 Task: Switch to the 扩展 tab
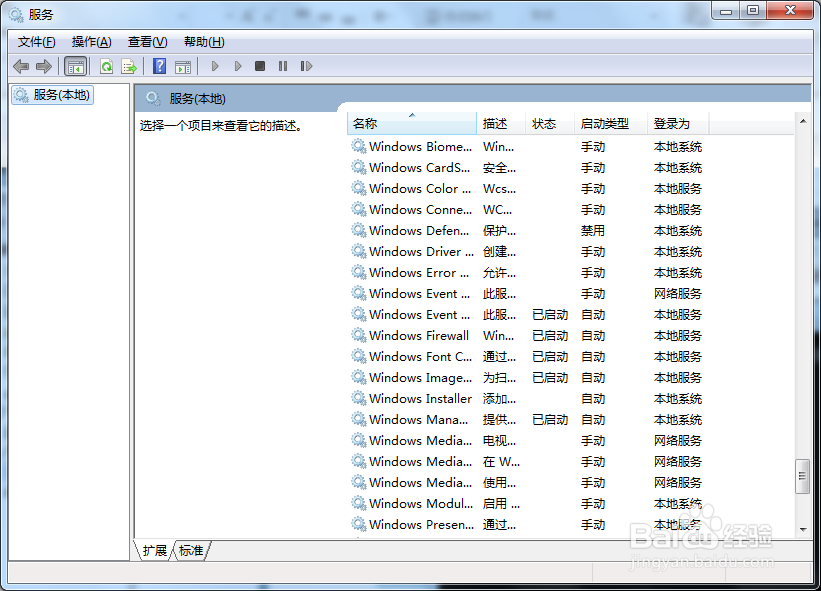tap(154, 550)
